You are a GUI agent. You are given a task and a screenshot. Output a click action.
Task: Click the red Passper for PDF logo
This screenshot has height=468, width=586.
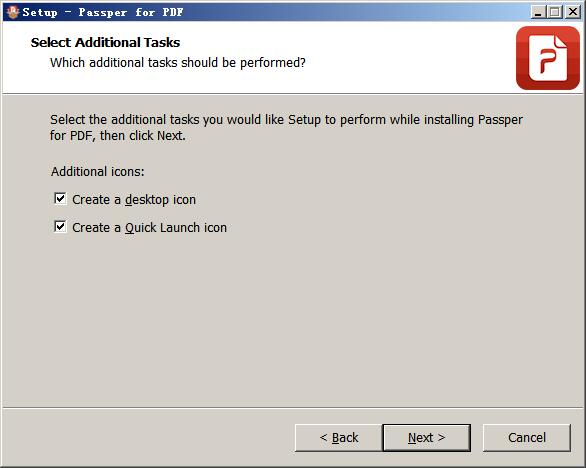(x=548, y=58)
